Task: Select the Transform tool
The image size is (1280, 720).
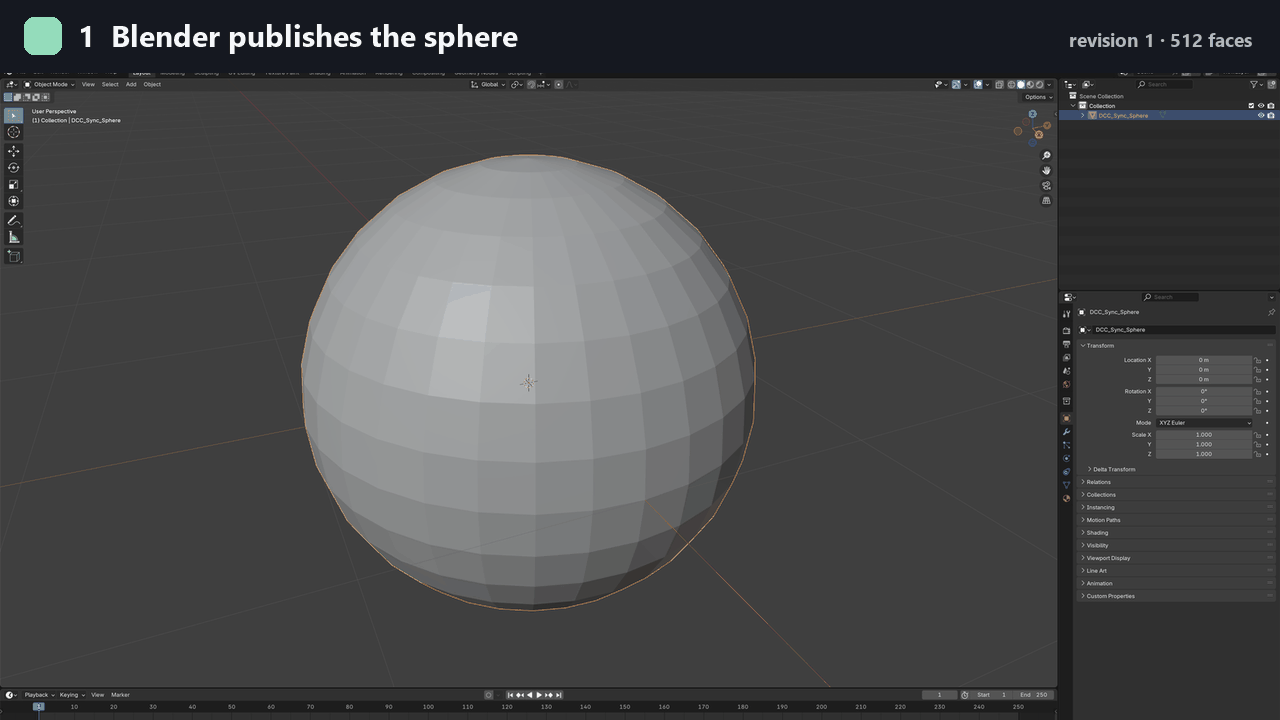Action: [14, 201]
